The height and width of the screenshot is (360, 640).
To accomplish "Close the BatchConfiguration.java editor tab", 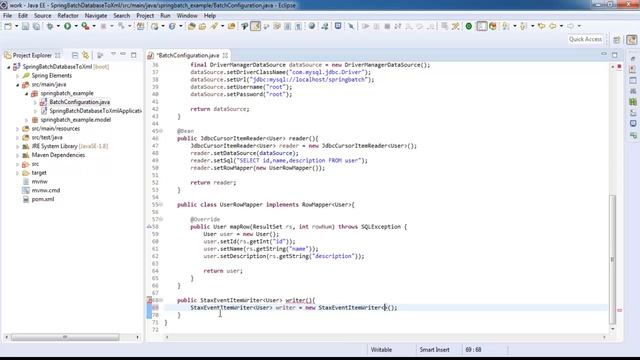I will pos(225,55).
